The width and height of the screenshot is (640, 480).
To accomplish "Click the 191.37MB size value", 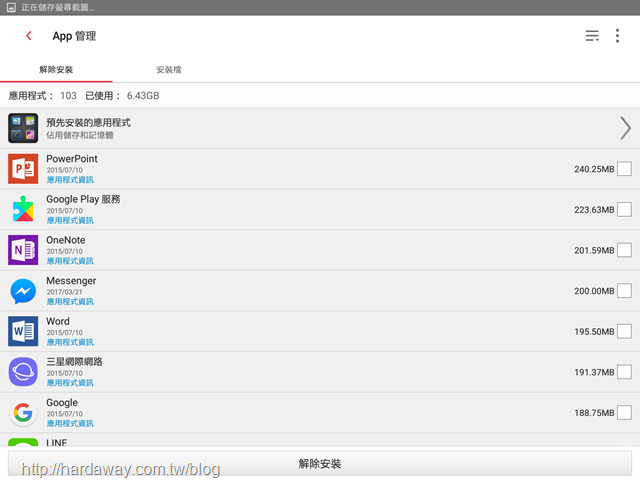I will point(594,372).
